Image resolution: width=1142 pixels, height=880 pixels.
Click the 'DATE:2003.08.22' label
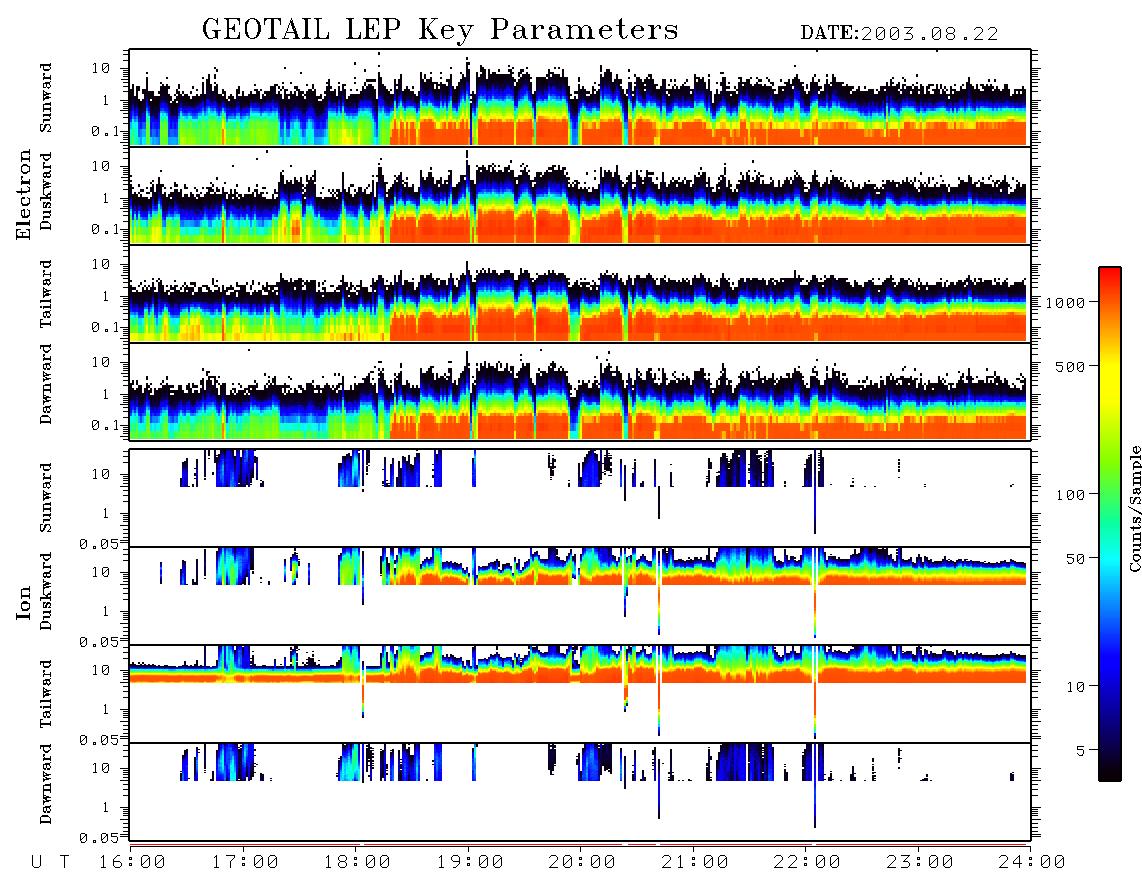pos(899,34)
